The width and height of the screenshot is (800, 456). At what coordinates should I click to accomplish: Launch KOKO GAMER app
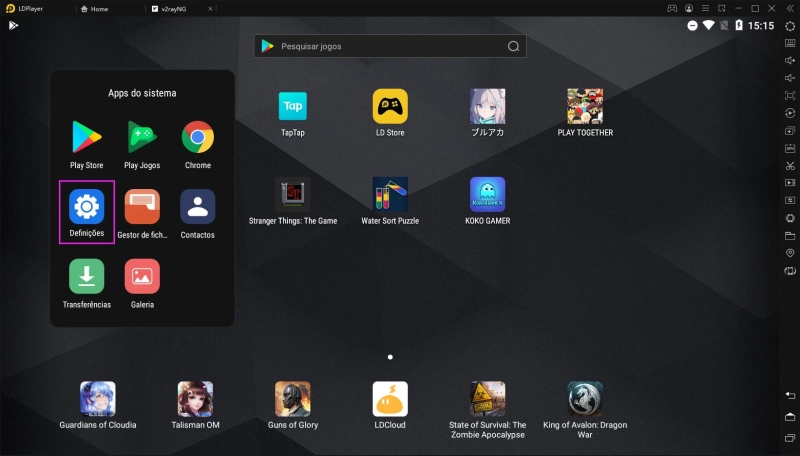(x=488, y=201)
